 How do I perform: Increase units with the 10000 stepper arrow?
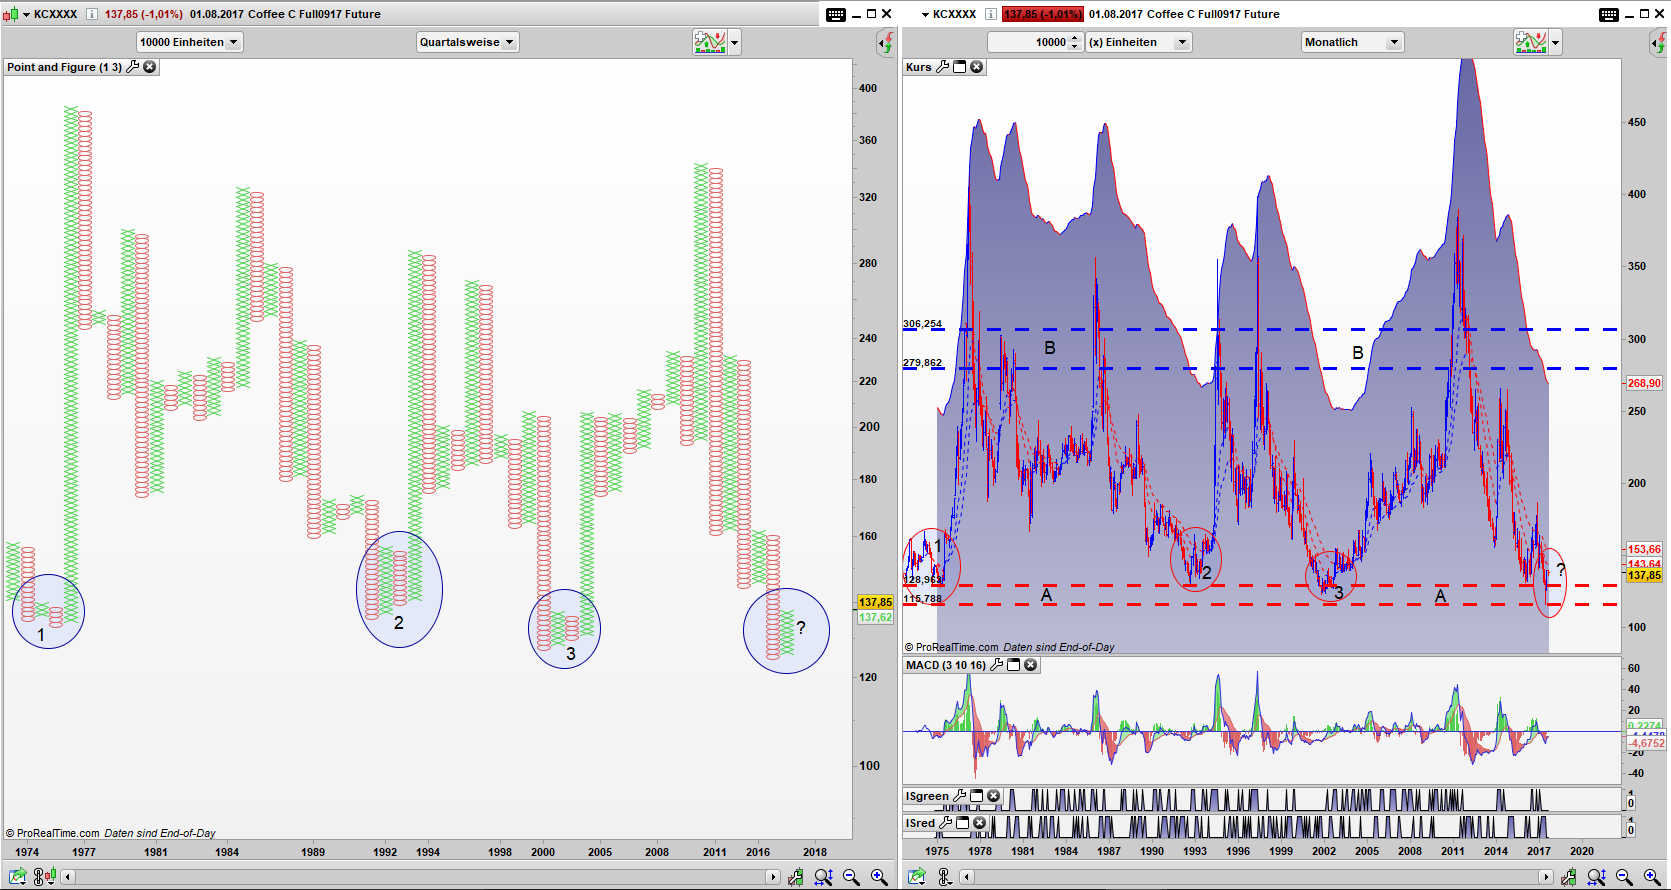coord(1075,38)
